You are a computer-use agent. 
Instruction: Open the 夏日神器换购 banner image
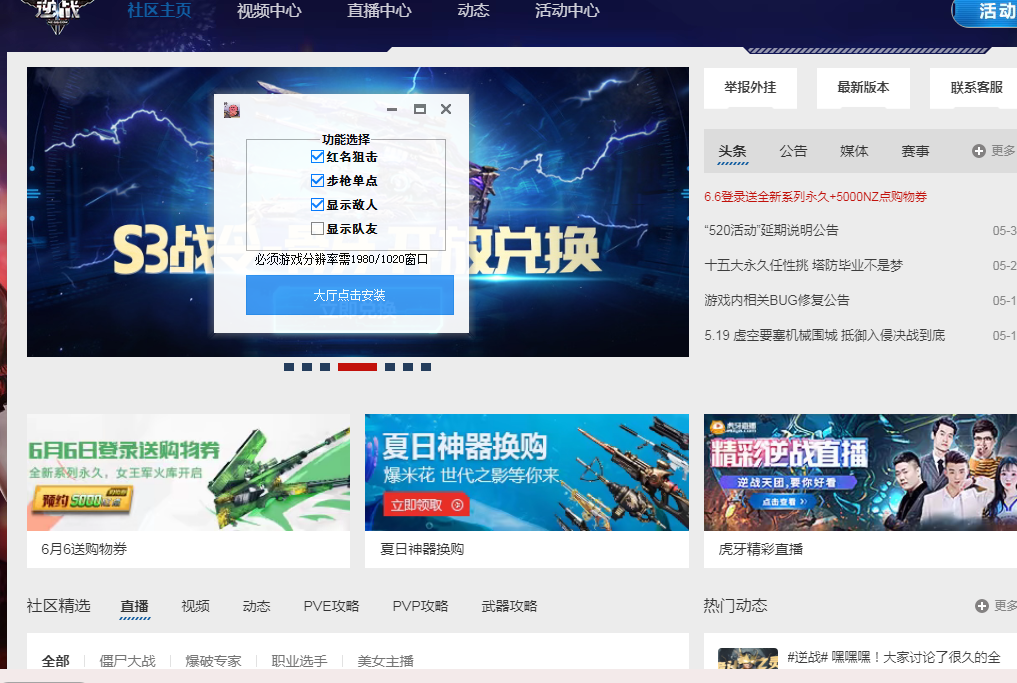[527, 472]
